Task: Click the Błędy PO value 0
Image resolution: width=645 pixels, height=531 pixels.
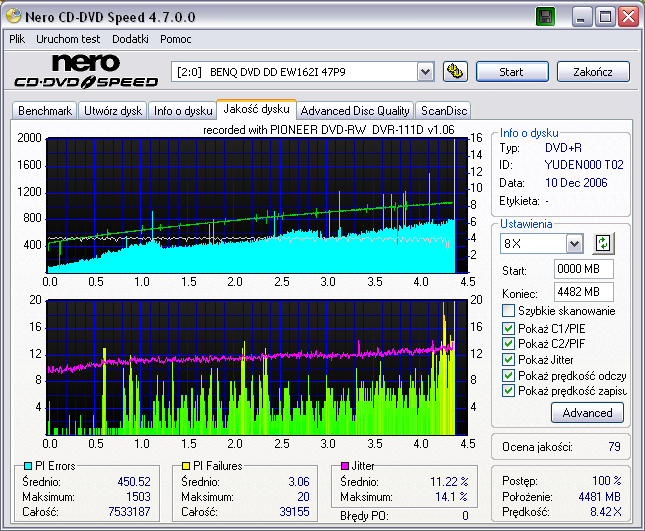Action: coord(465,515)
